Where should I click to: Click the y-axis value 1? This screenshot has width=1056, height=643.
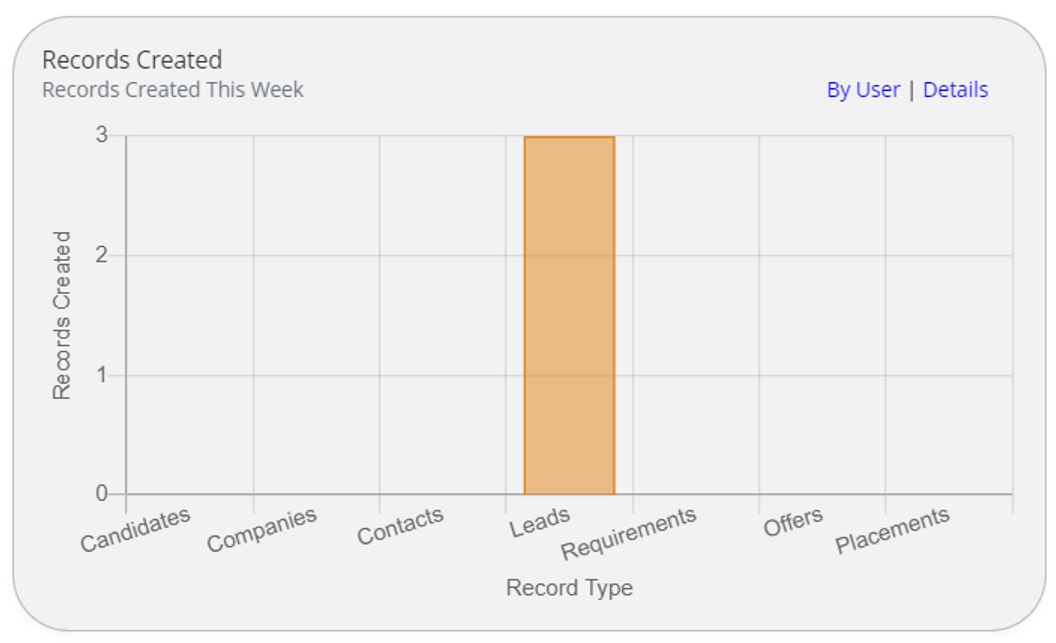coord(102,375)
